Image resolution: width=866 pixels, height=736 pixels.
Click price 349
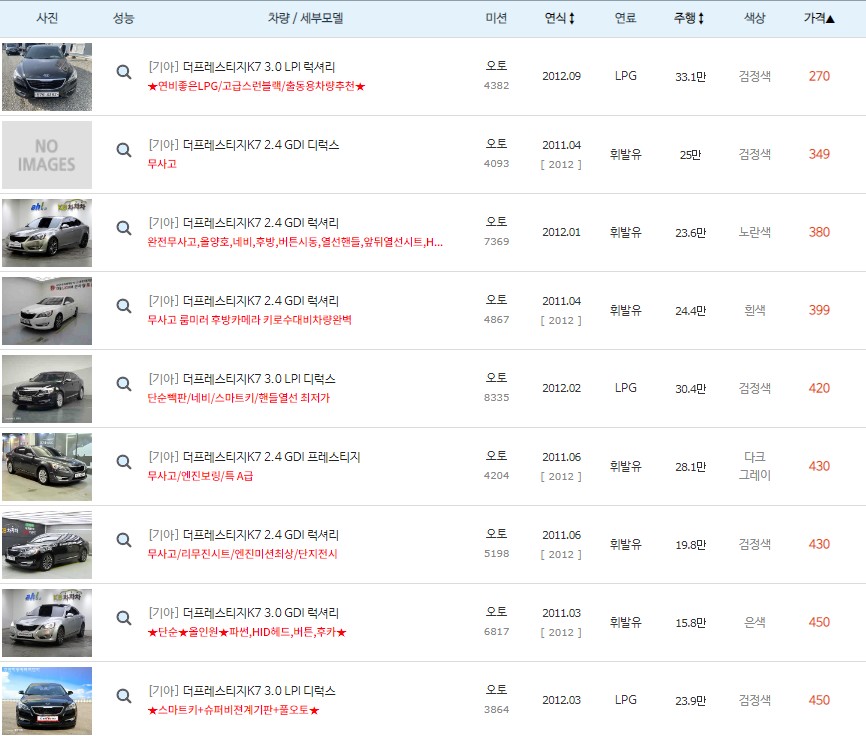click(x=819, y=154)
